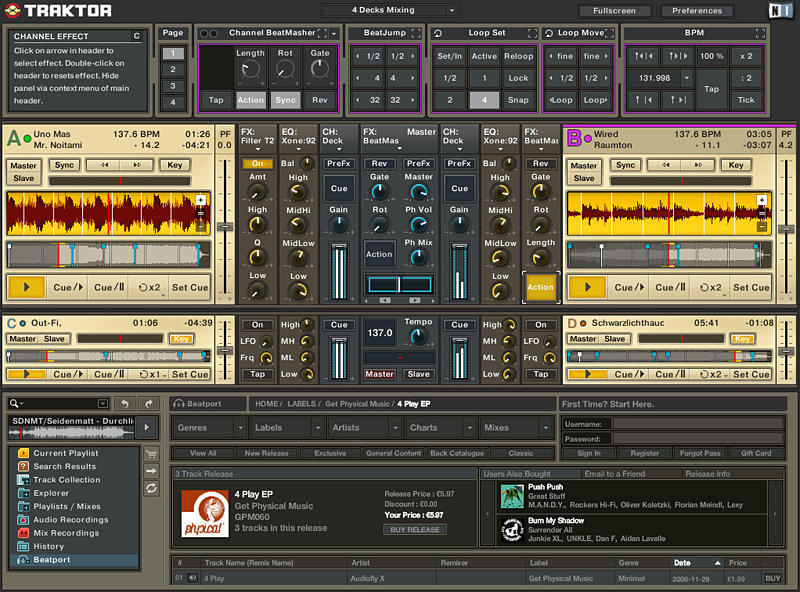The width and height of the screenshot is (800, 592).
Task: Click the shopping cart icon in browser
Action: pos(152,453)
